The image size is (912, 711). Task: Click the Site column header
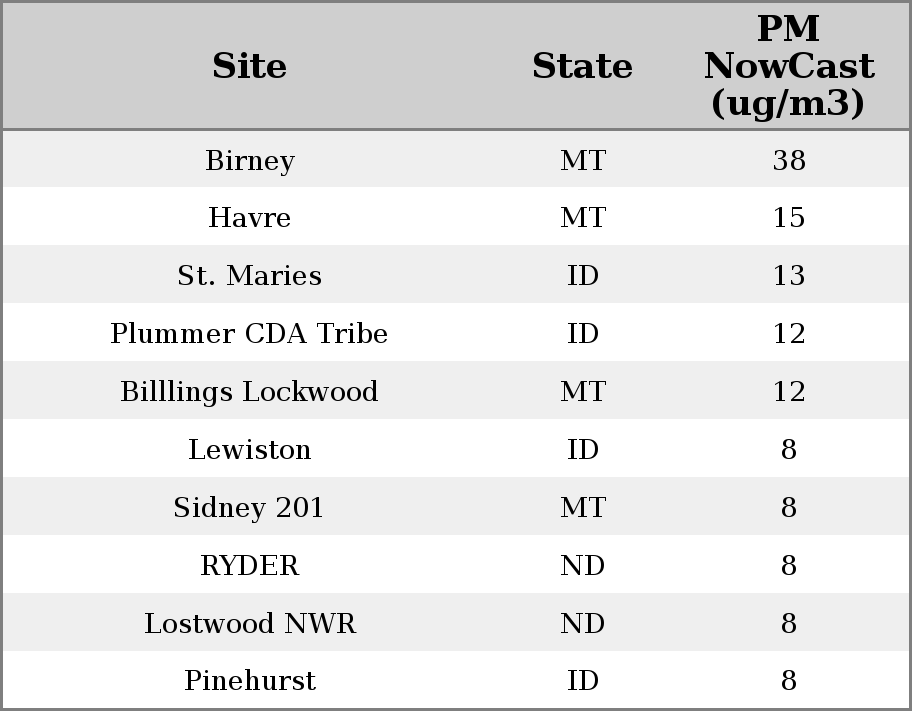pos(250,67)
